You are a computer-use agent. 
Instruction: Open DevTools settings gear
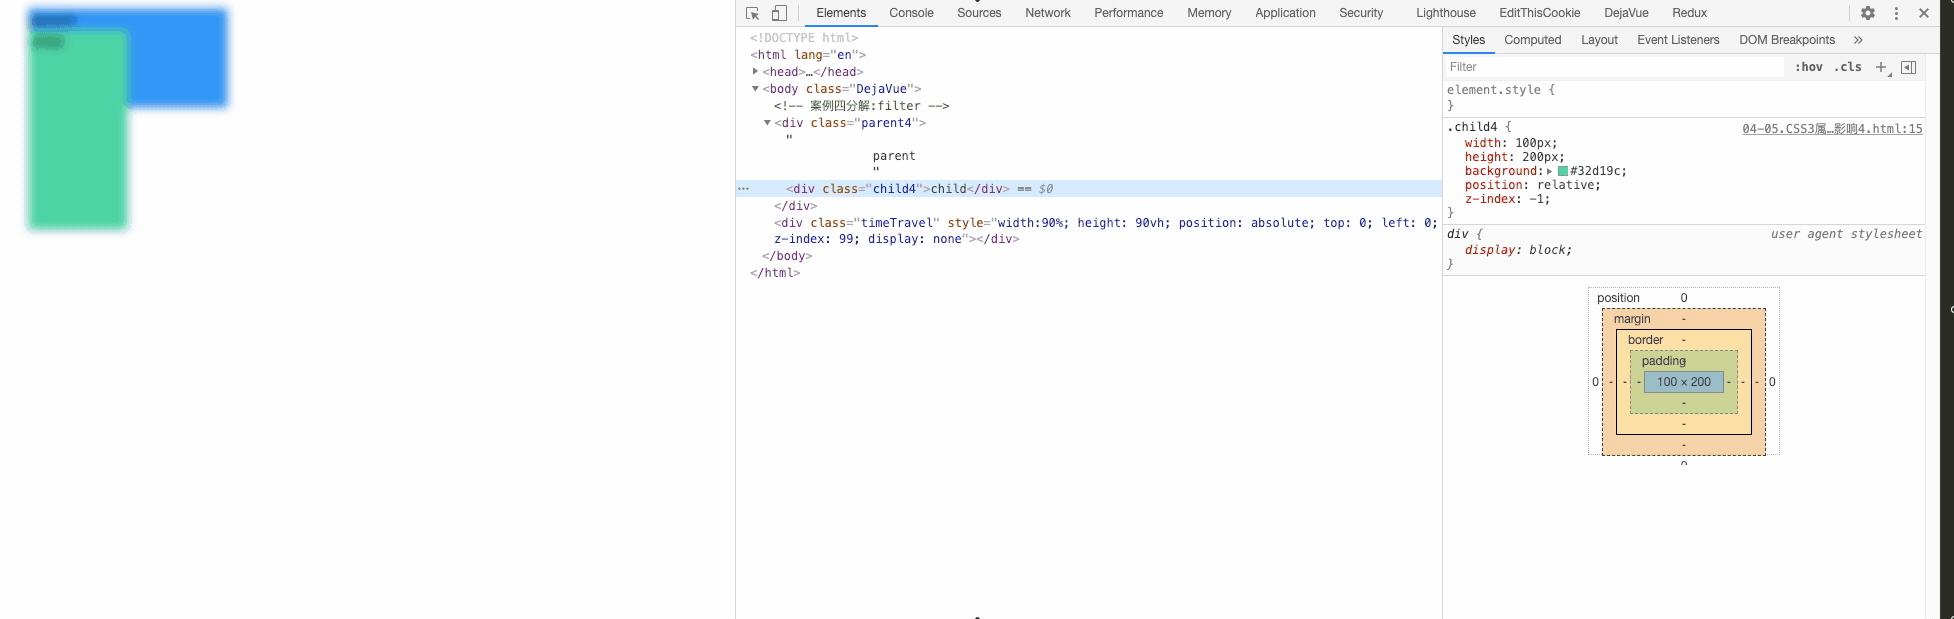point(1867,13)
